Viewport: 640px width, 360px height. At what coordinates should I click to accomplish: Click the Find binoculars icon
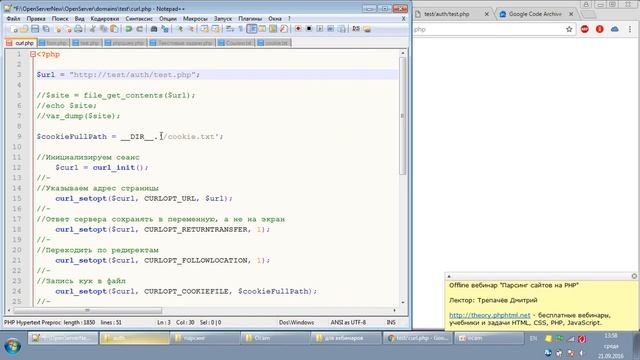coord(154,29)
